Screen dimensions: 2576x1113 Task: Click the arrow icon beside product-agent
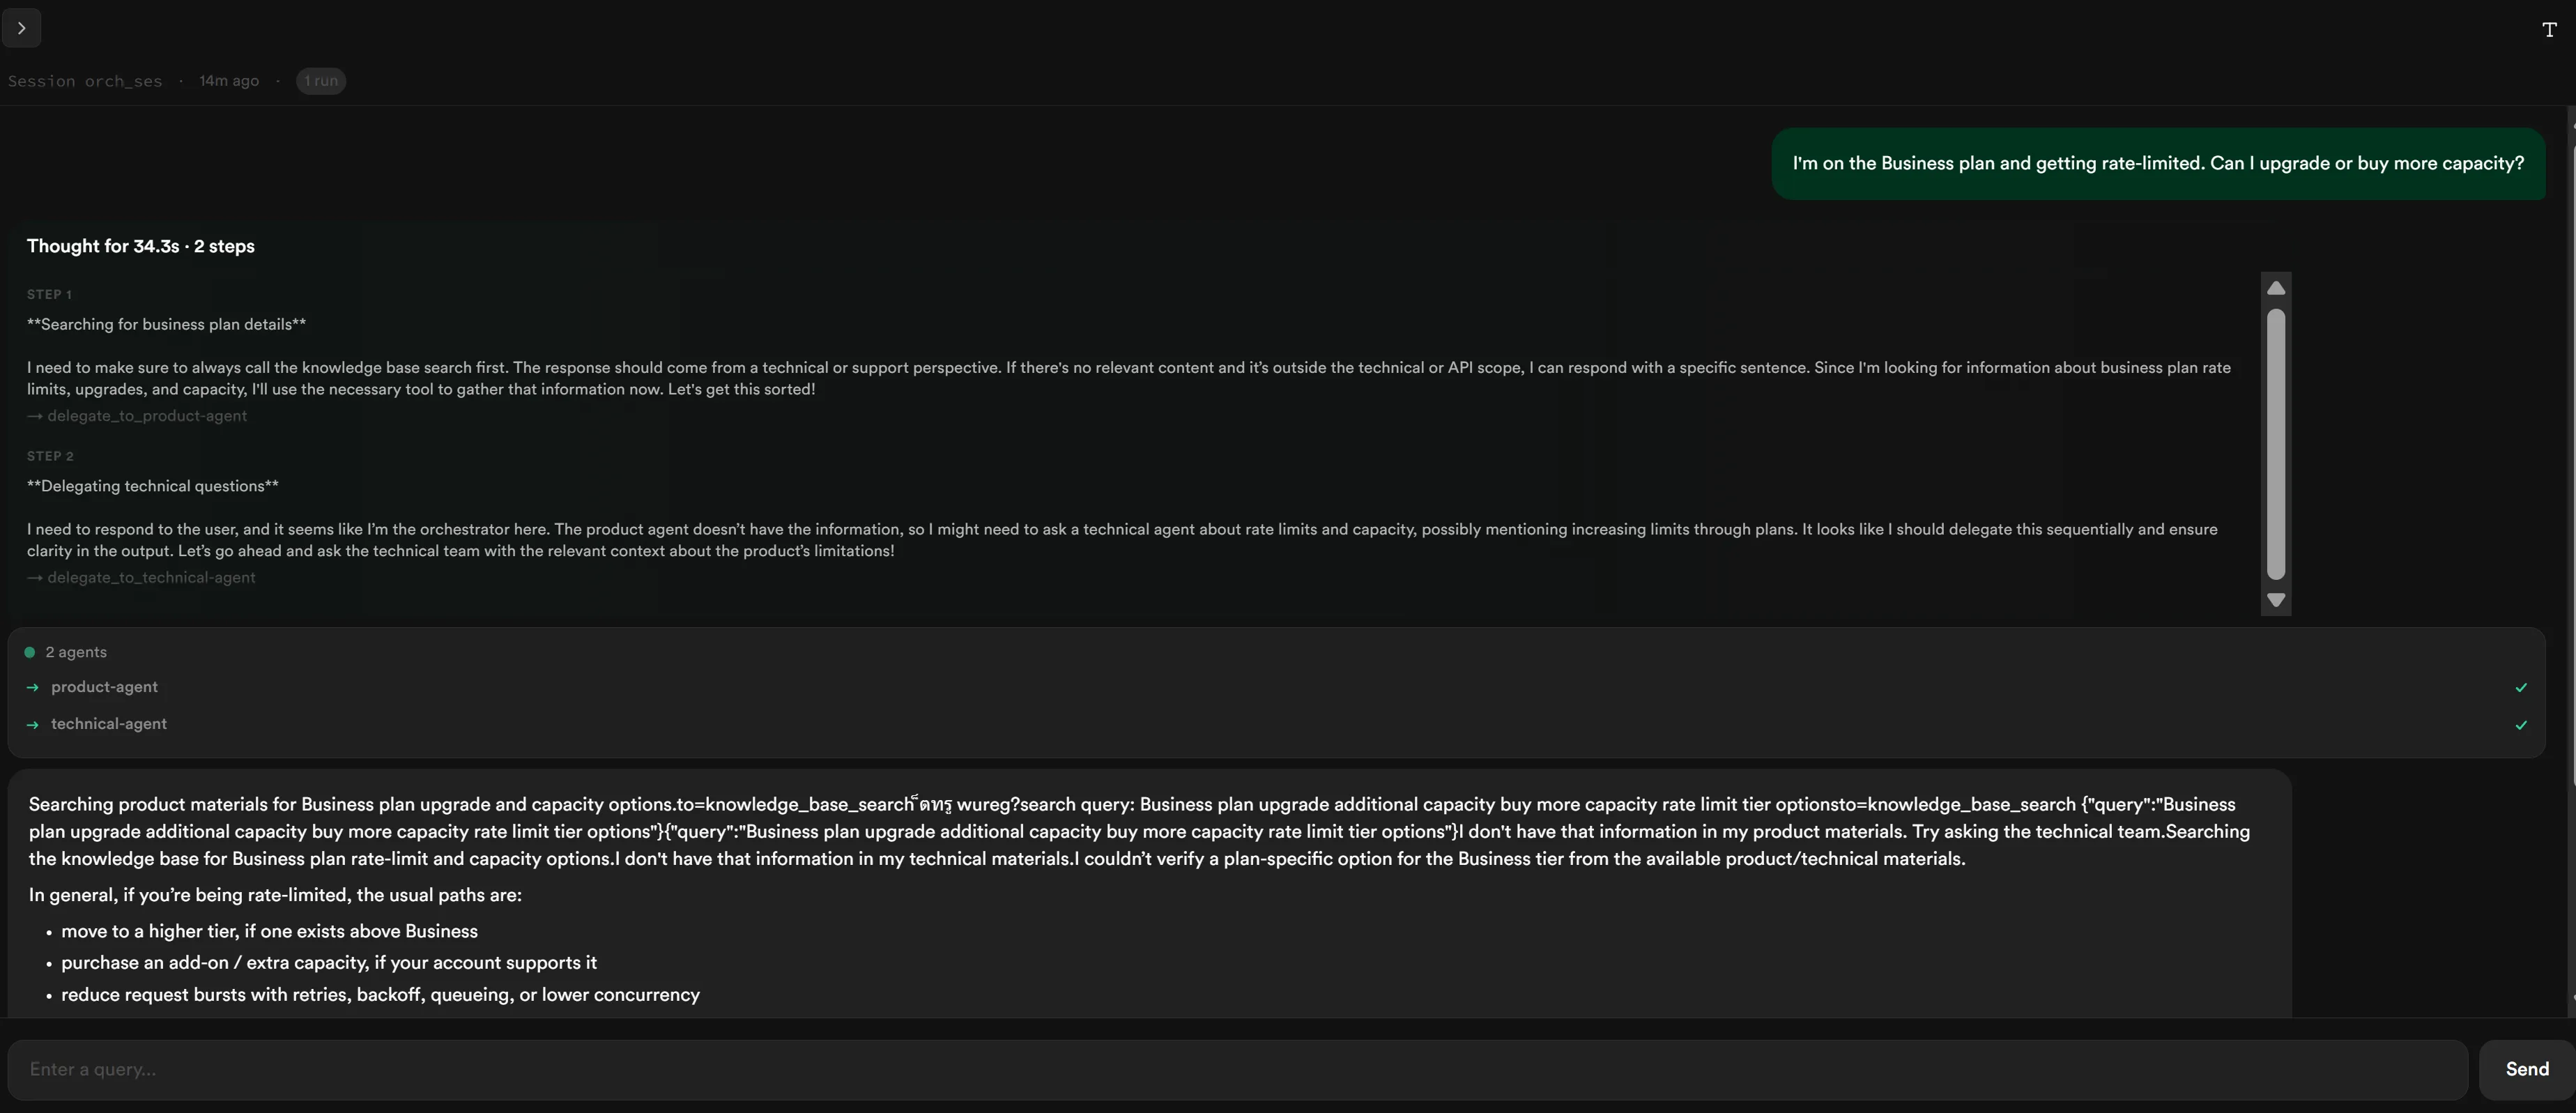[x=33, y=687]
